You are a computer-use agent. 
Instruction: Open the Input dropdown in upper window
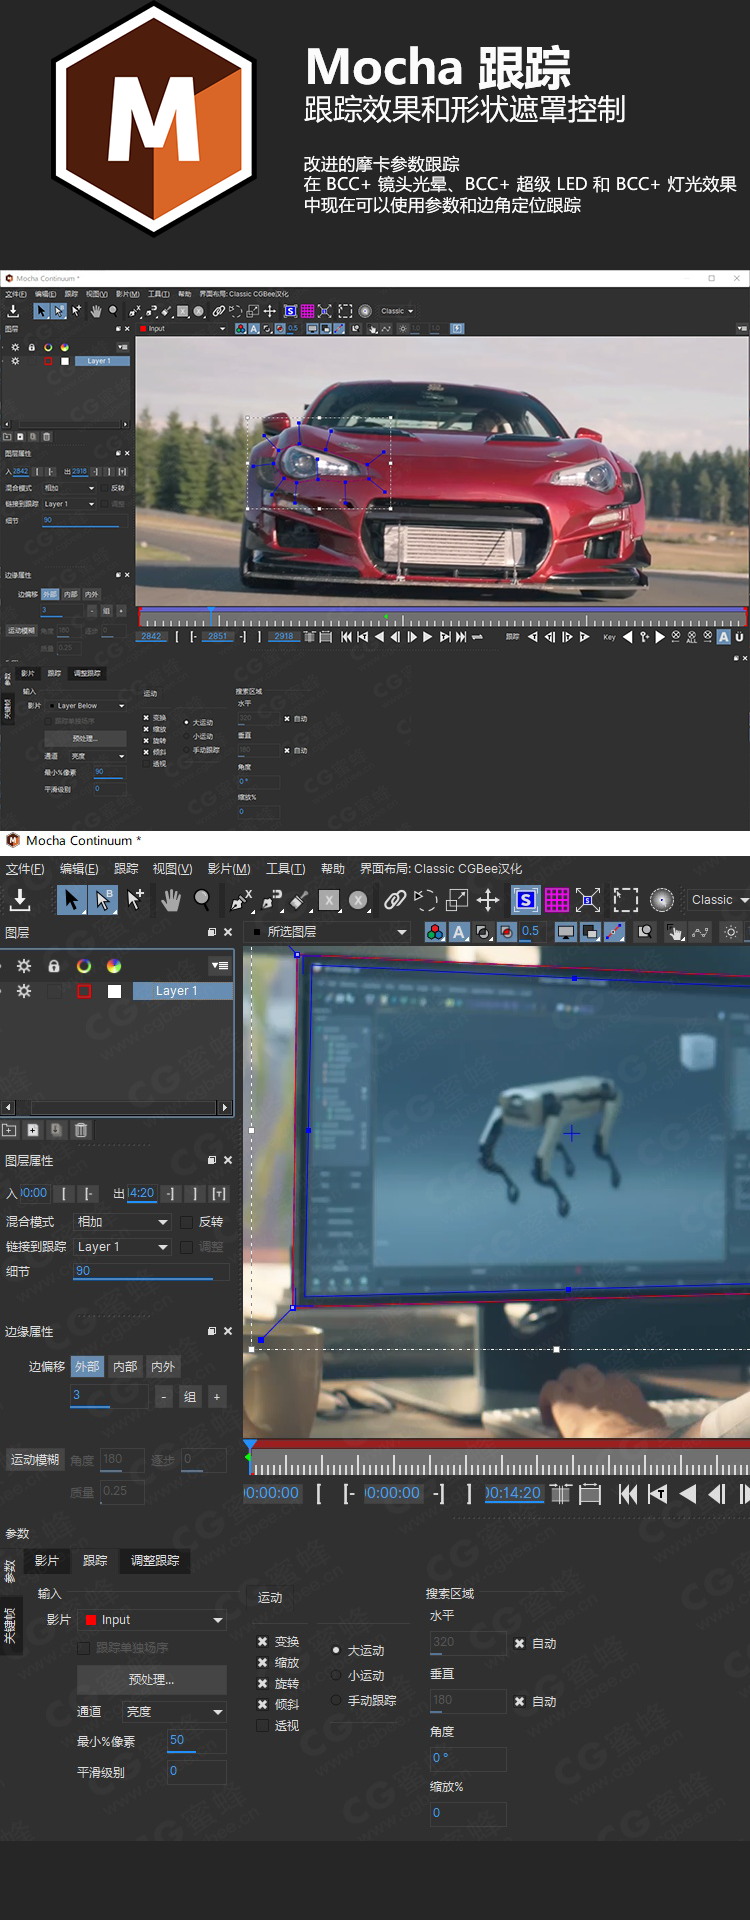point(183,328)
